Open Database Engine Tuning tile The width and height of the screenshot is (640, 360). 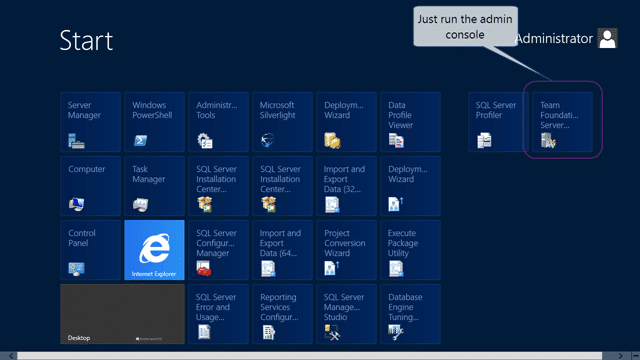[x=411, y=314]
